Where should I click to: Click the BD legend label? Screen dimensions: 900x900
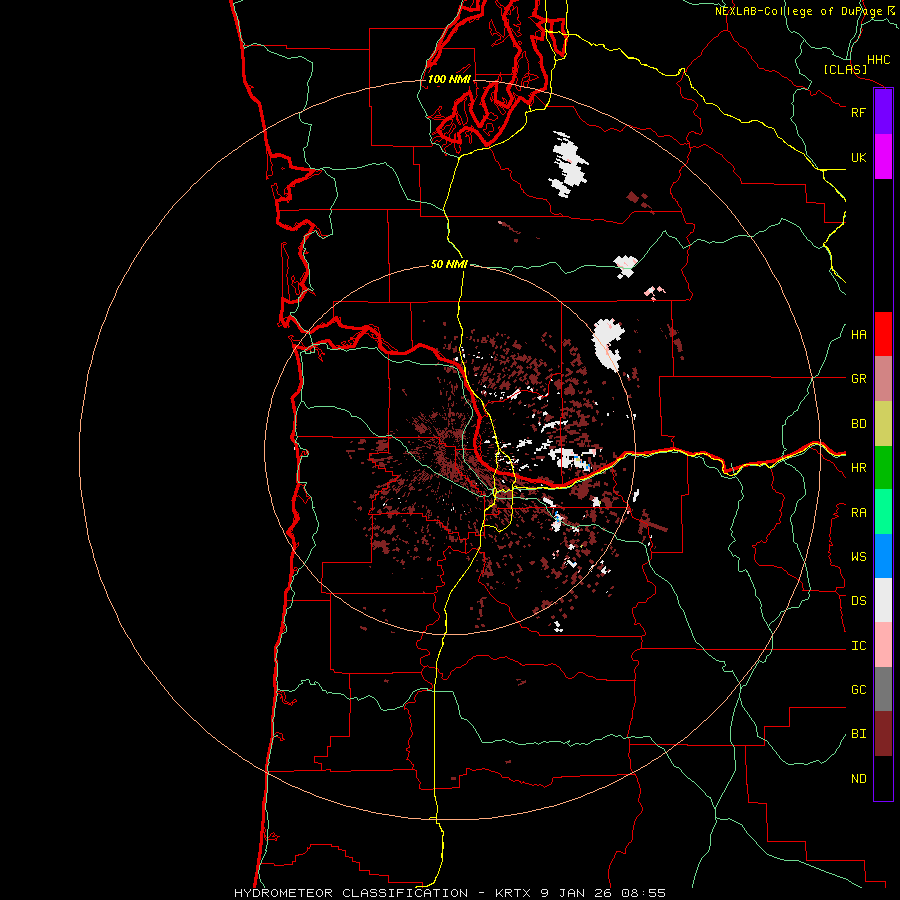(x=858, y=424)
